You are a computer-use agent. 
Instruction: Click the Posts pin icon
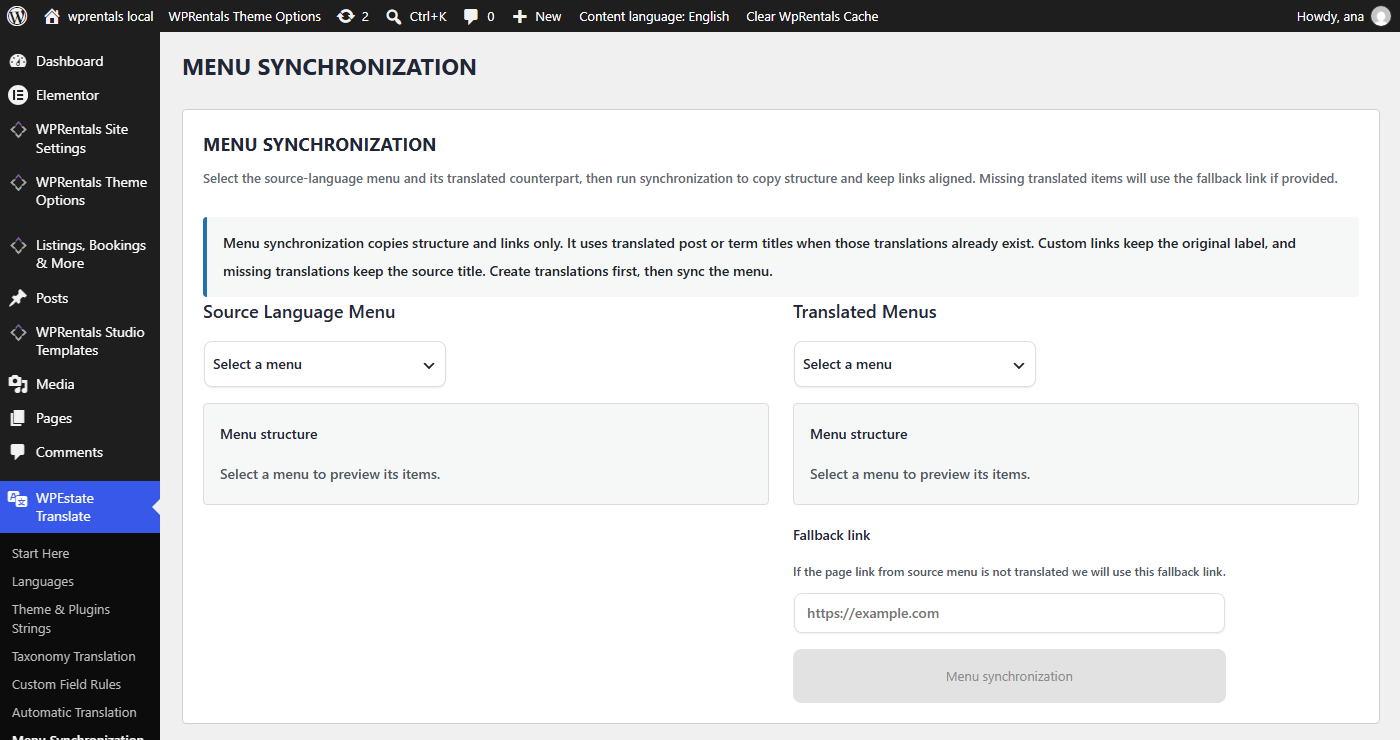tap(18, 298)
